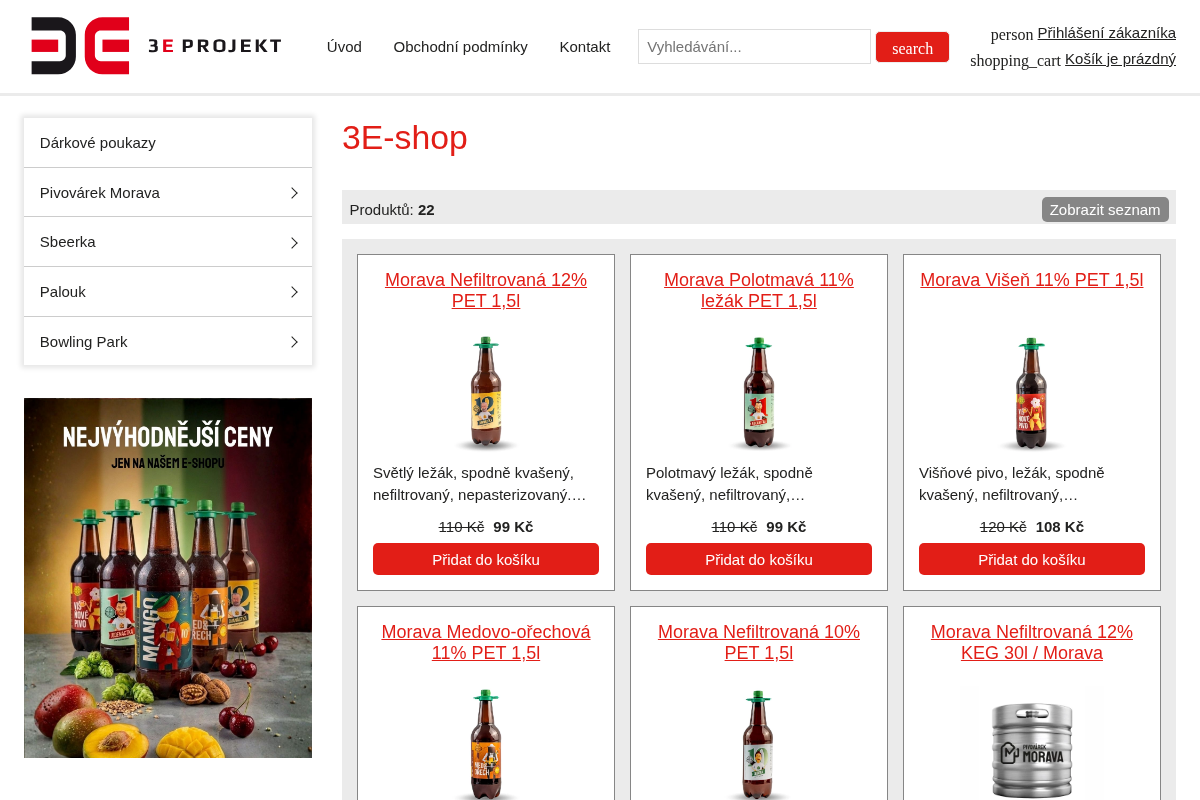
Task: Open the Úvod menu item
Action: [344, 46]
